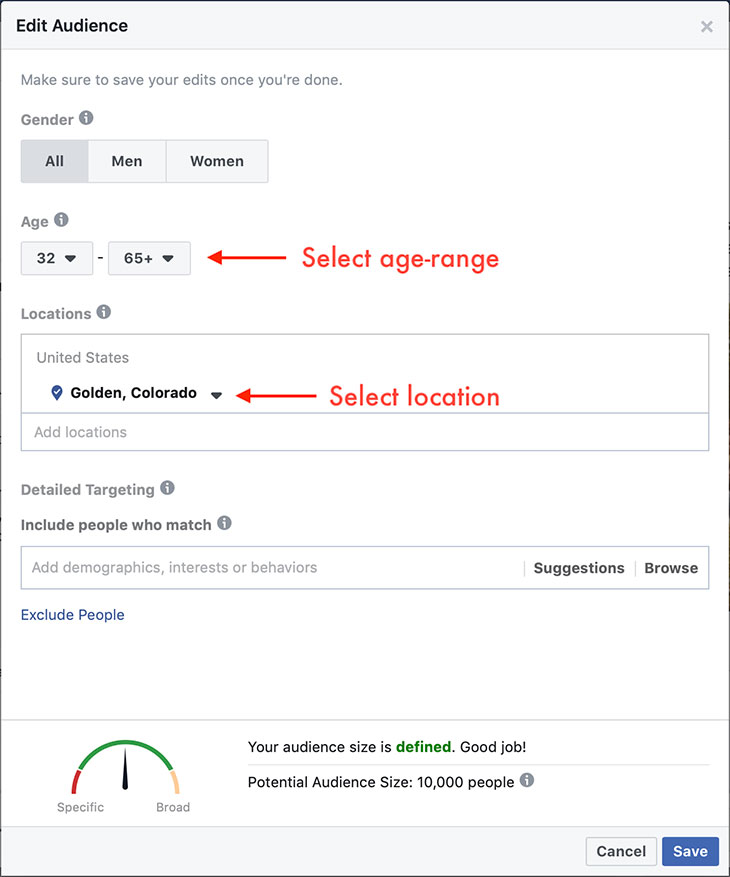This screenshot has height=877, width=730.
Task: Expand the Golden, Colorado location dropdown arrow
Action: [x=216, y=395]
